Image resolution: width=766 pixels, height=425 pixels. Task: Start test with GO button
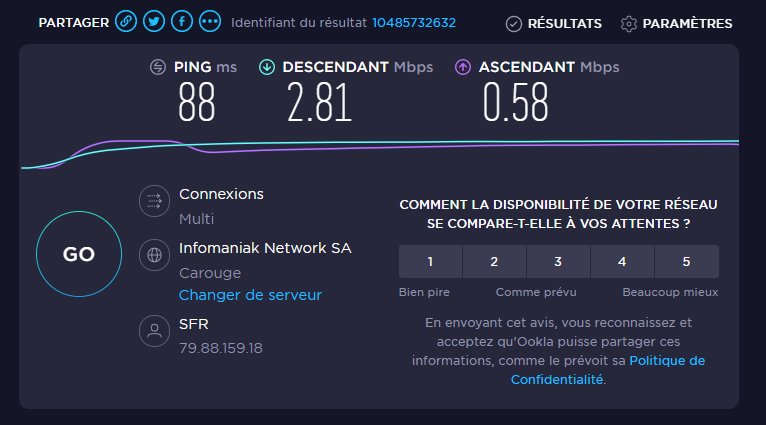(x=79, y=255)
